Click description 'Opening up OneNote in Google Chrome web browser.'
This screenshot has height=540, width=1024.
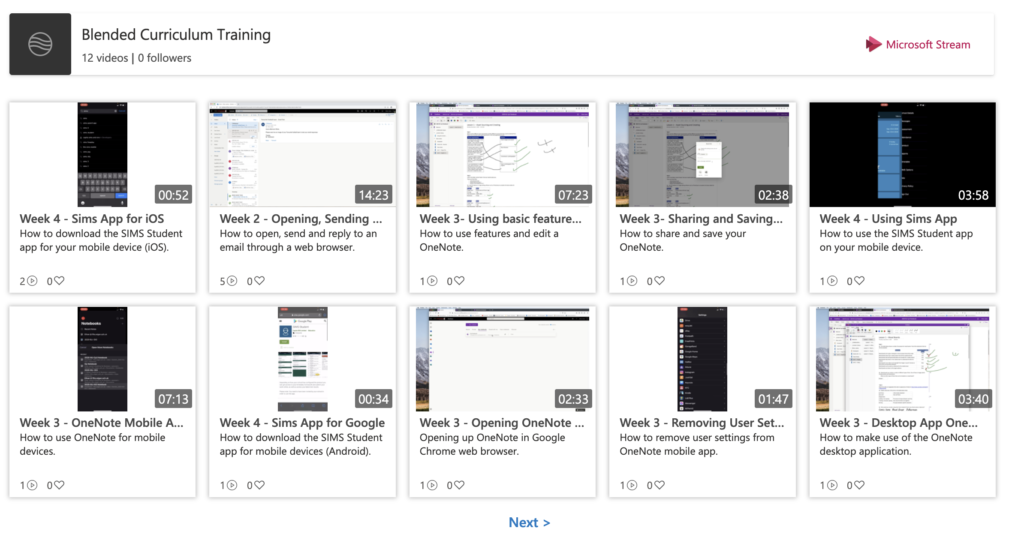(492, 444)
